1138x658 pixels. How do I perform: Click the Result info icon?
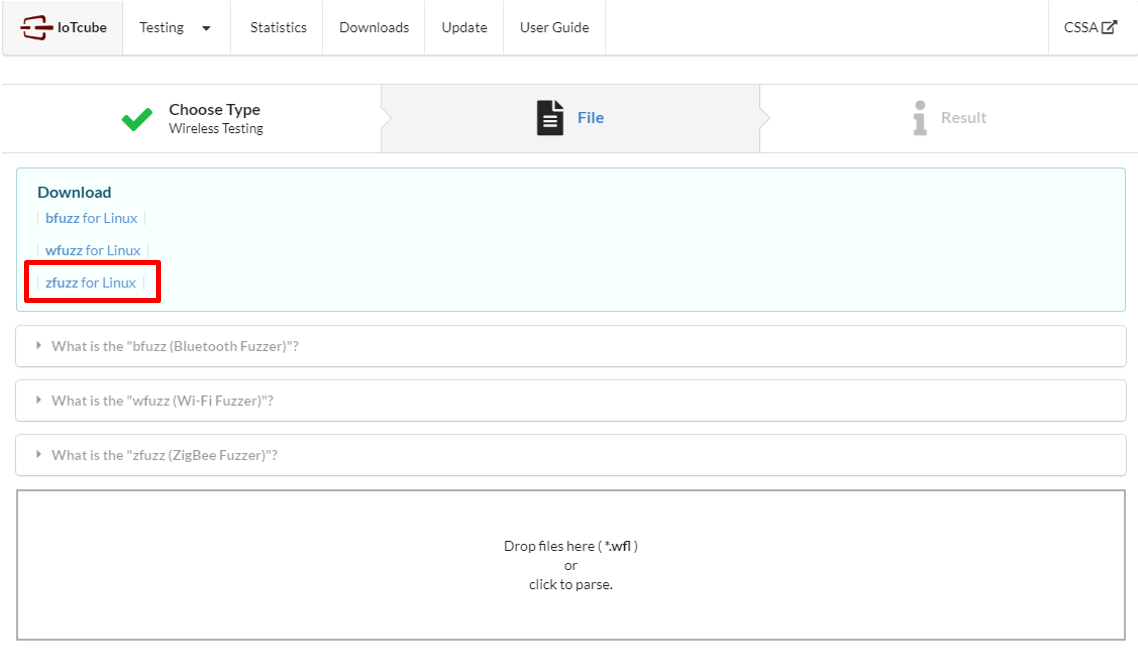click(x=920, y=118)
